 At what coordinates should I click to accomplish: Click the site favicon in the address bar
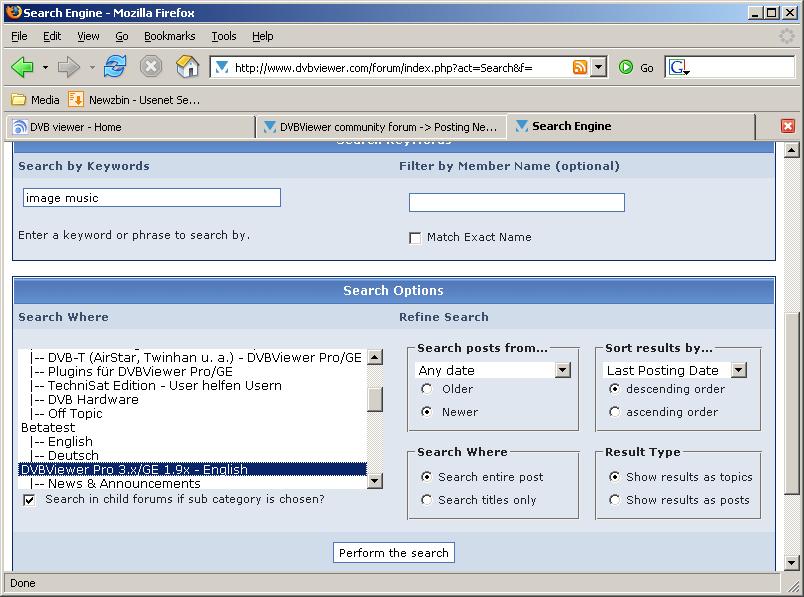click(x=222, y=67)
